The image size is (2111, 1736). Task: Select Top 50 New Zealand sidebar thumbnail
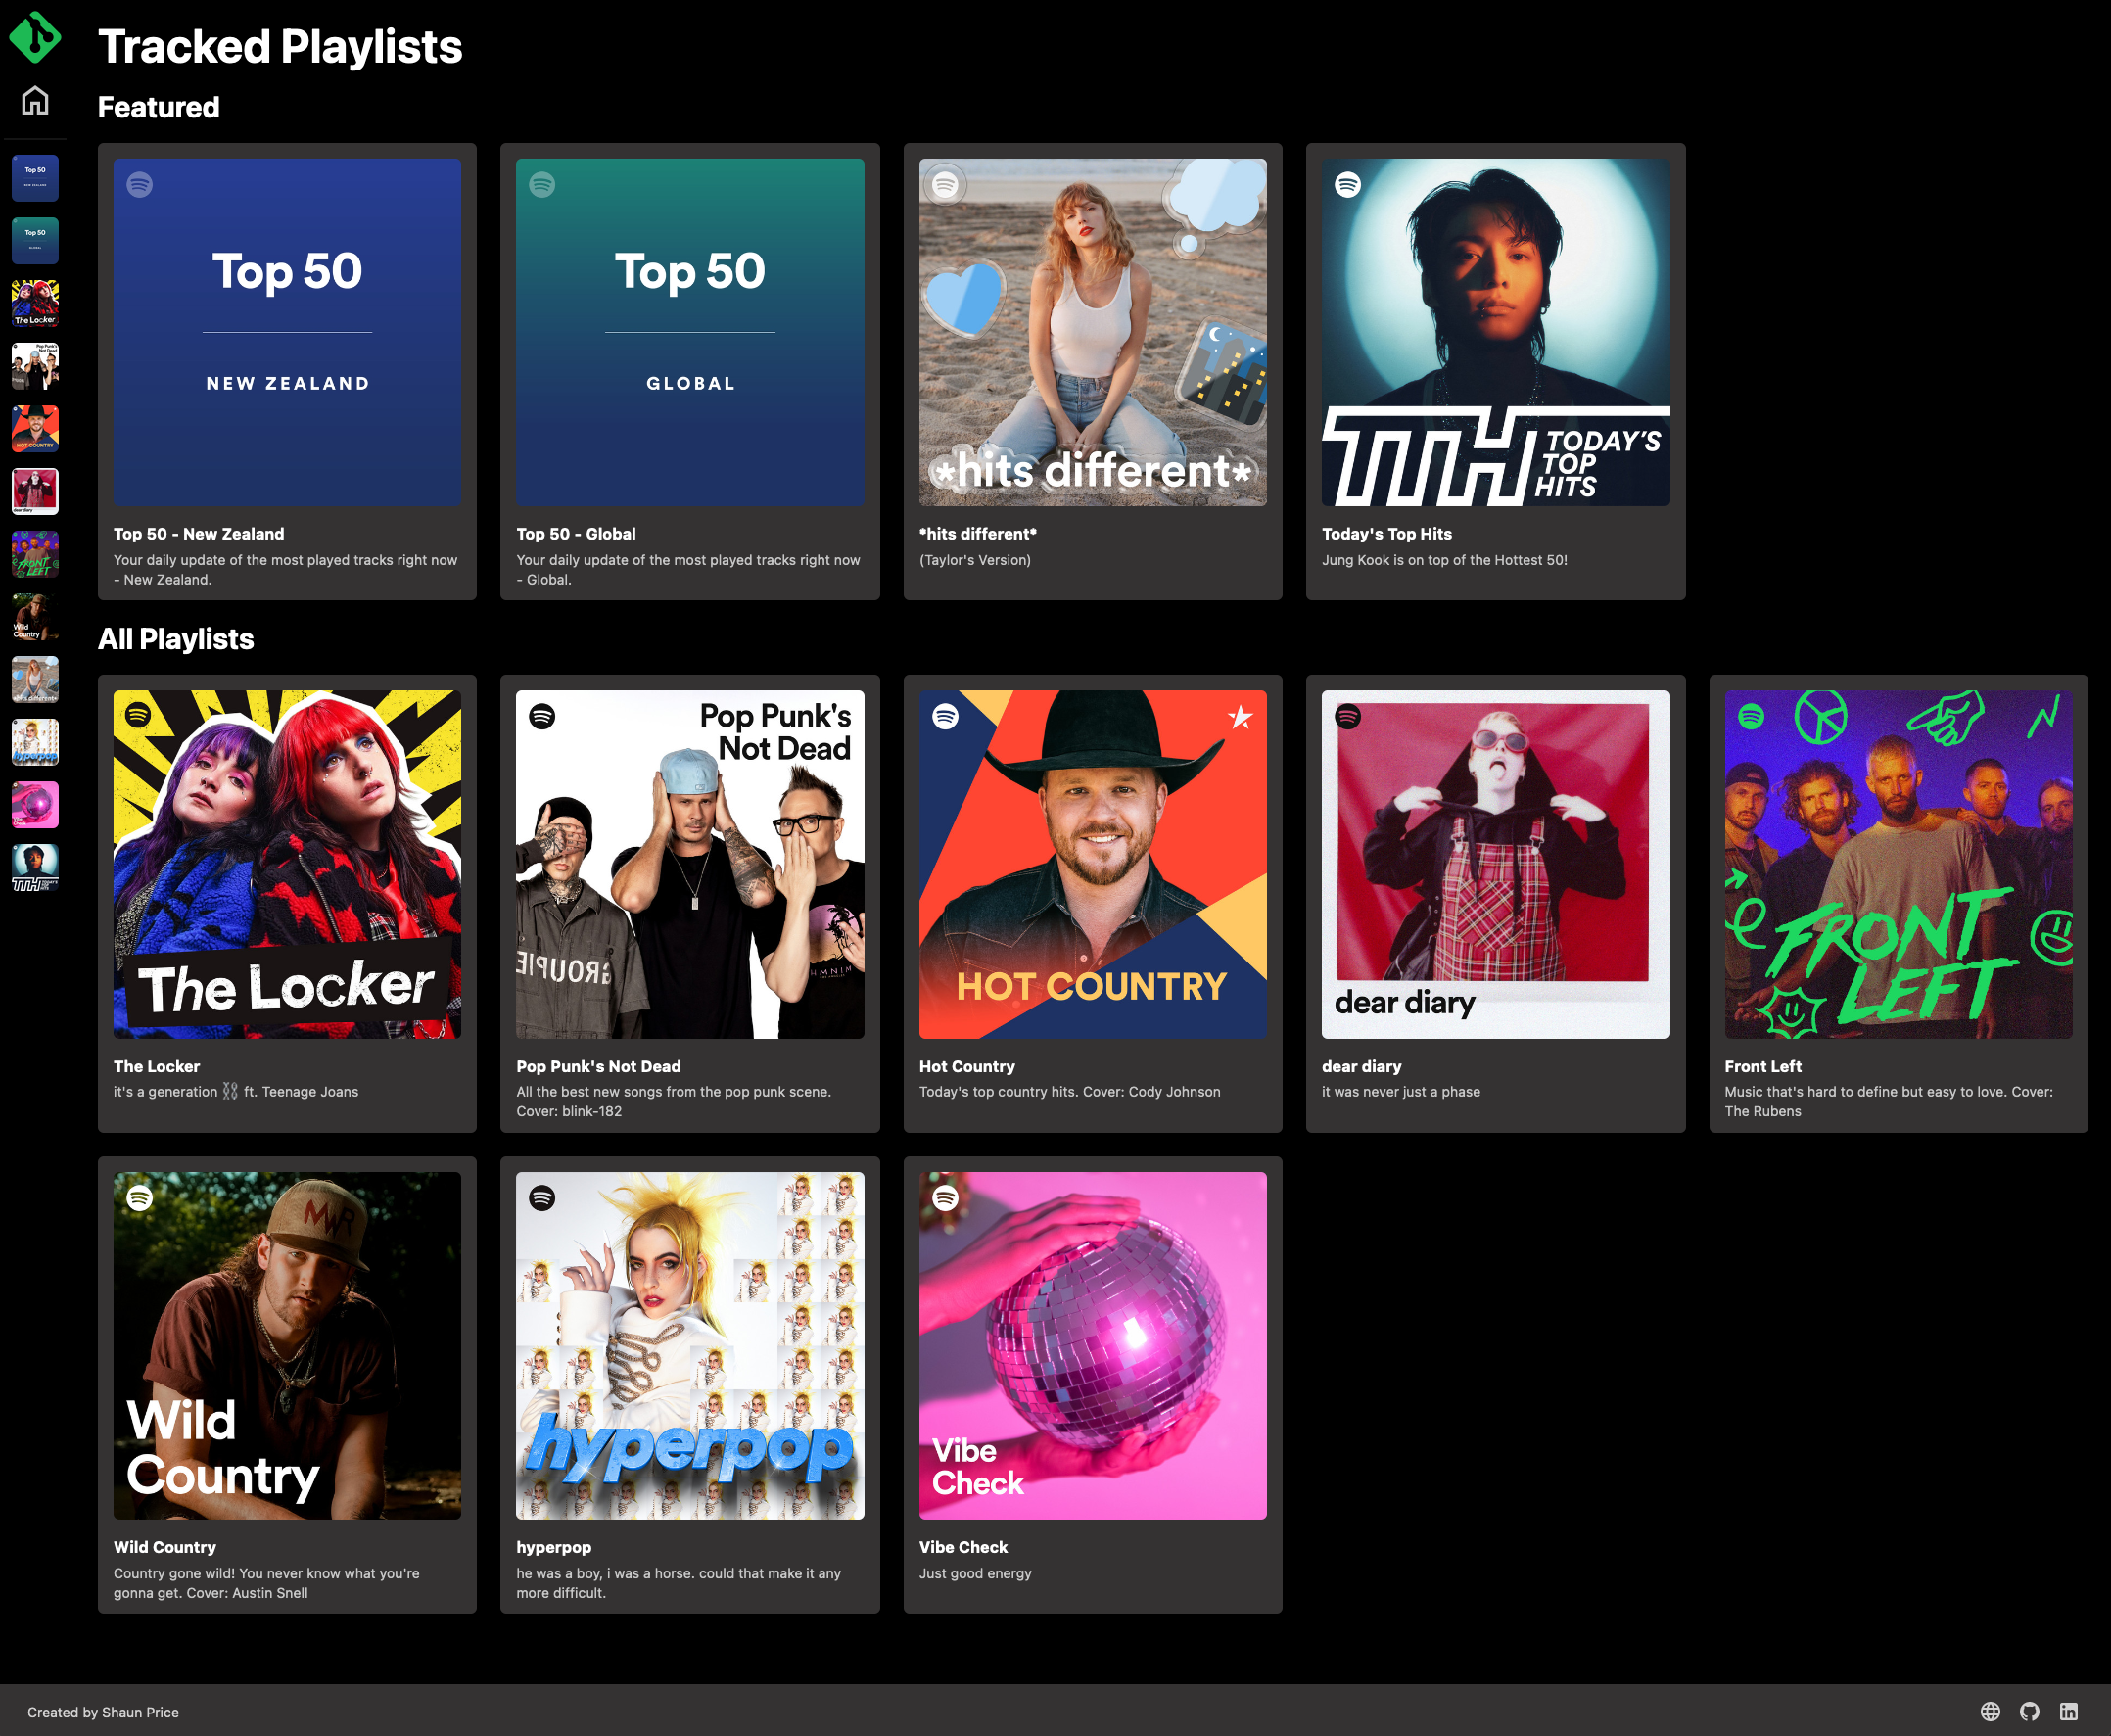[35, 178]
